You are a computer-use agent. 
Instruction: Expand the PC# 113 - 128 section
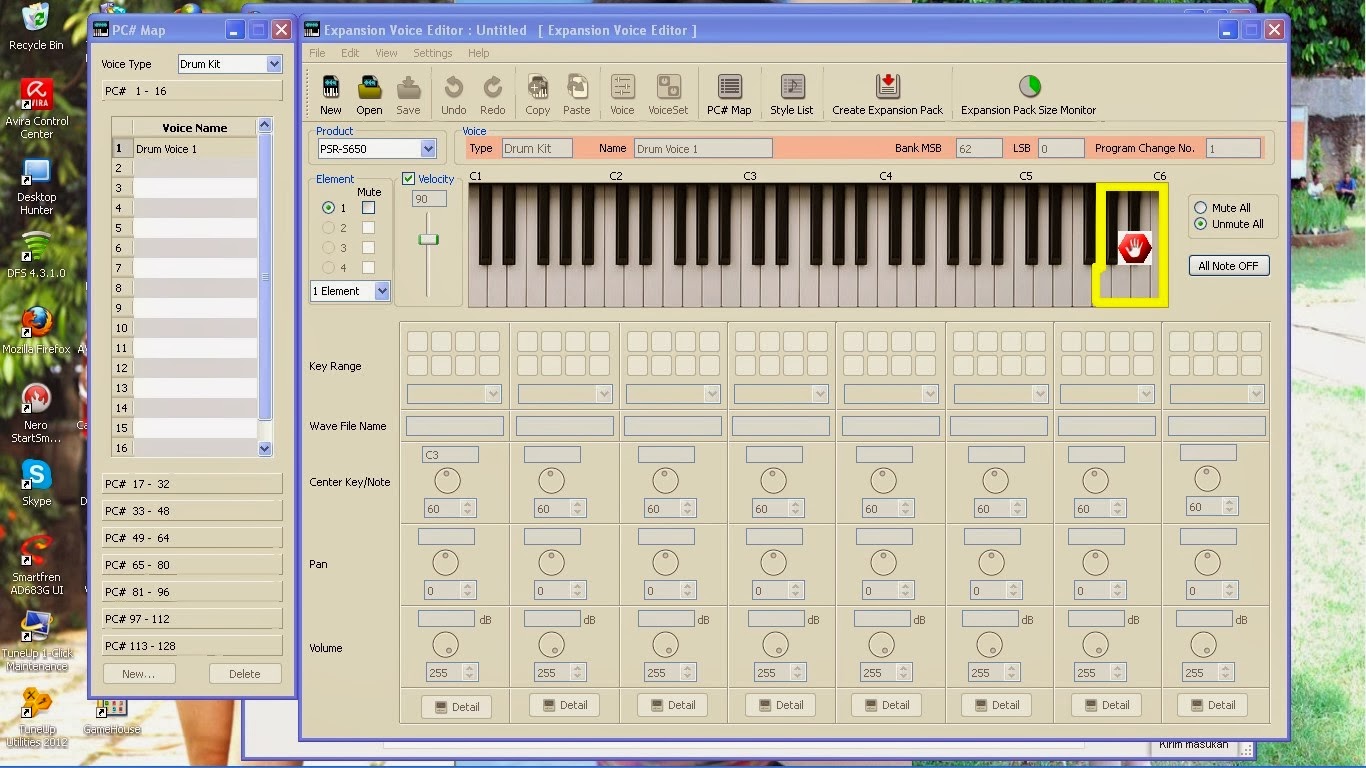[192, 646]
